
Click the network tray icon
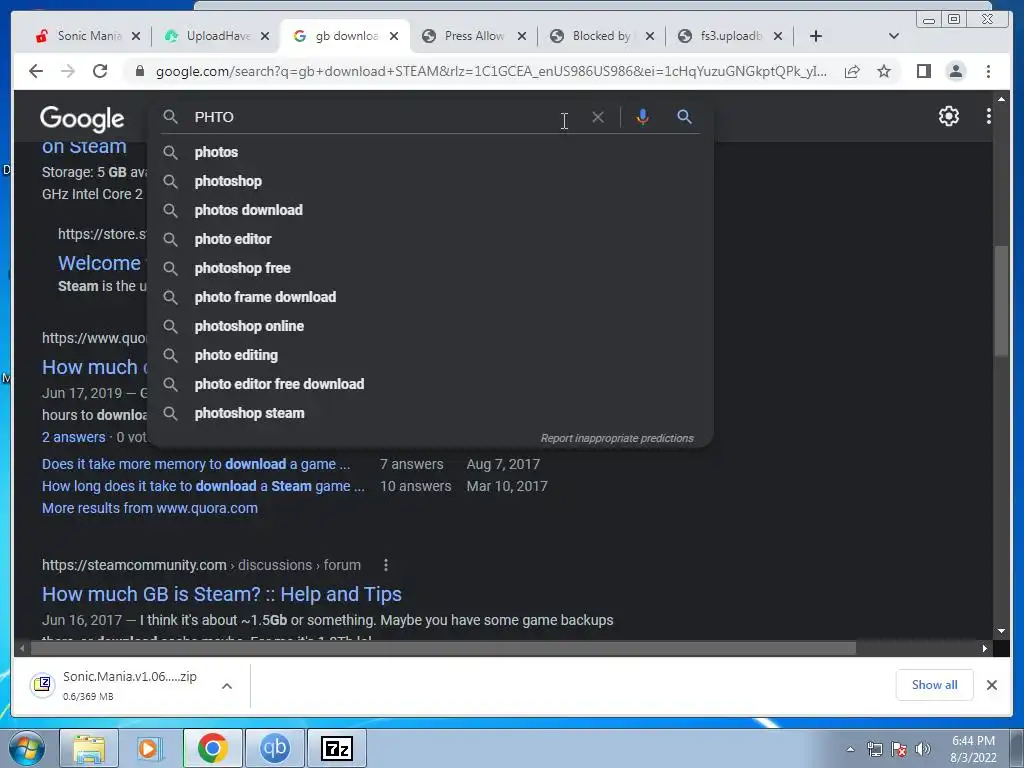pos(874,749)
